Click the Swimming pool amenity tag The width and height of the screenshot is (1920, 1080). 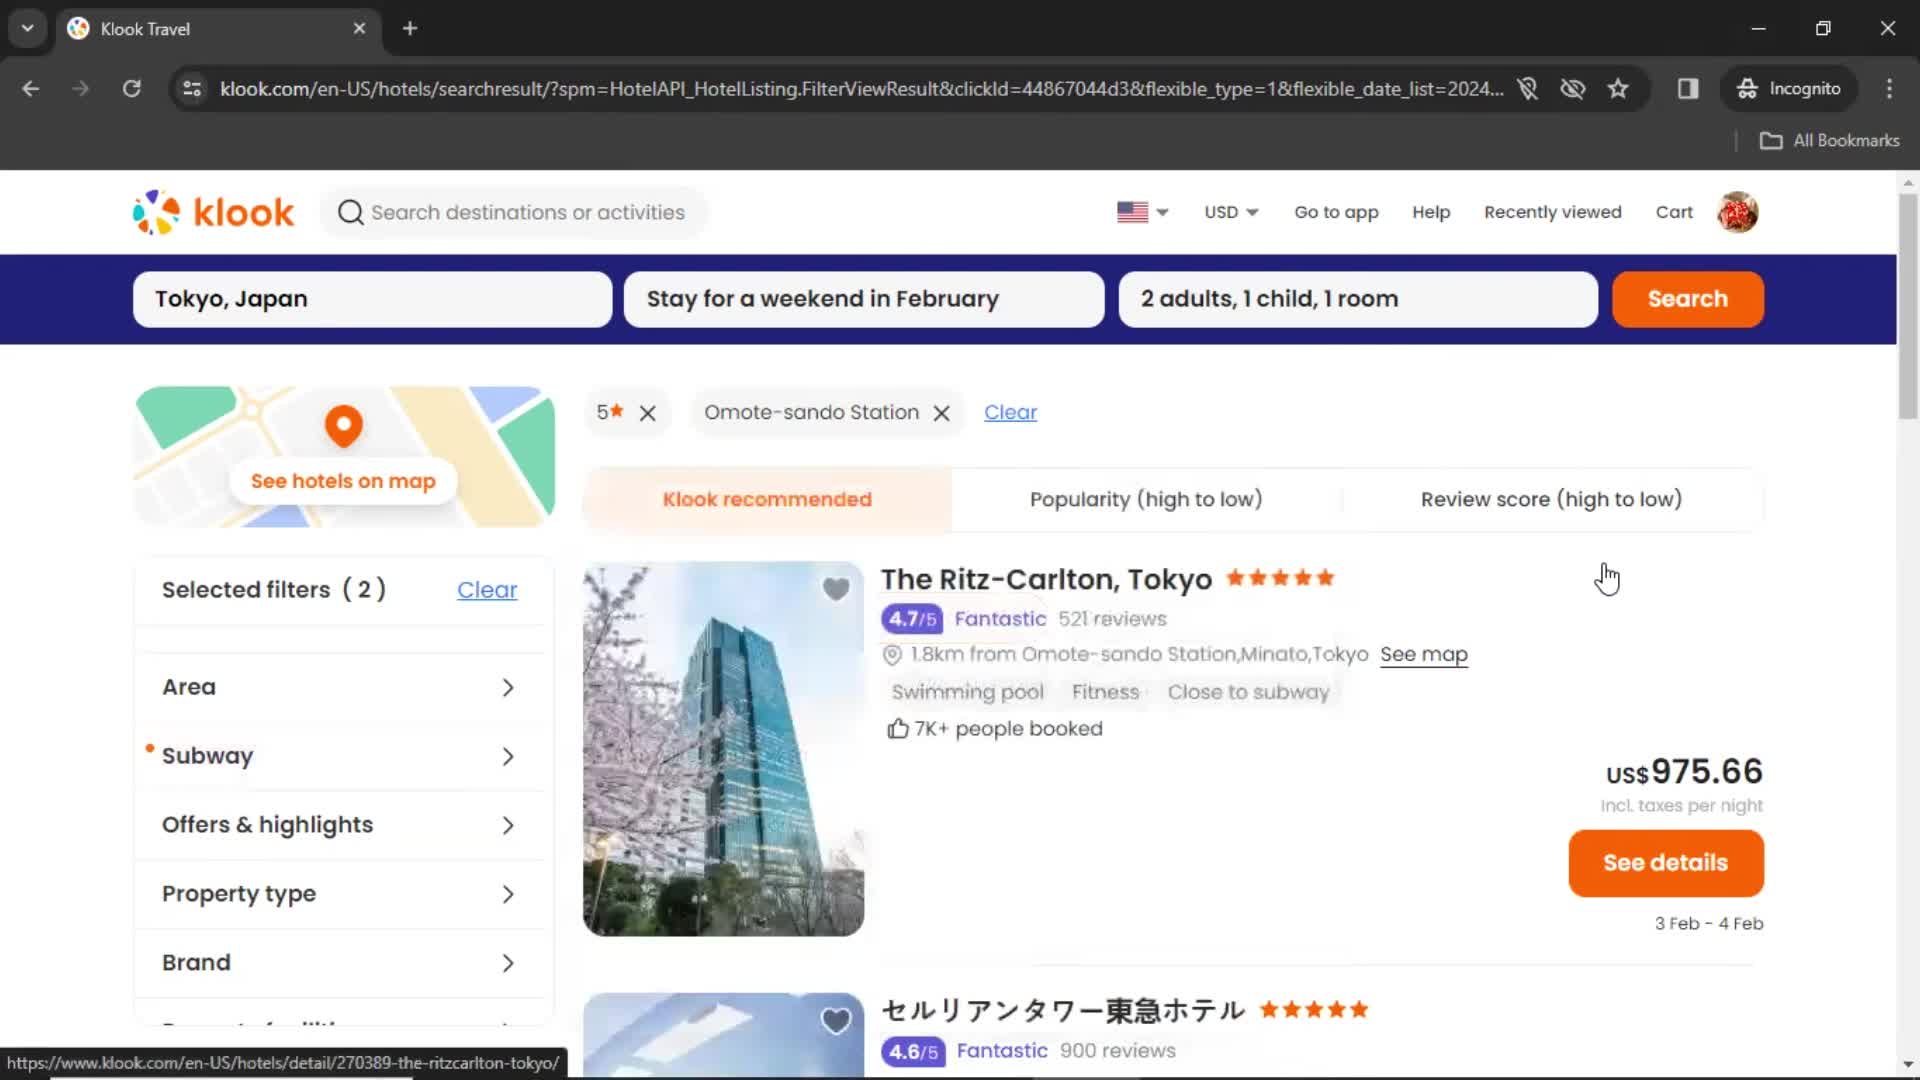pyautogui.click(x=967, y=692)
